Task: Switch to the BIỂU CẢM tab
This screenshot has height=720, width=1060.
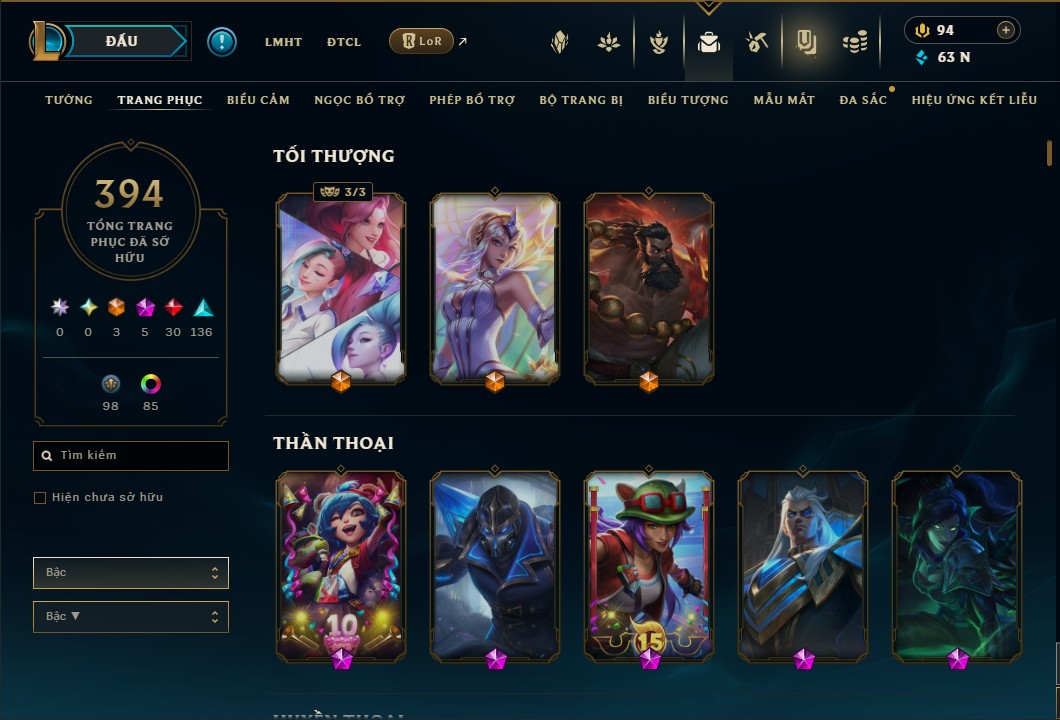Action: pos(258,100)
